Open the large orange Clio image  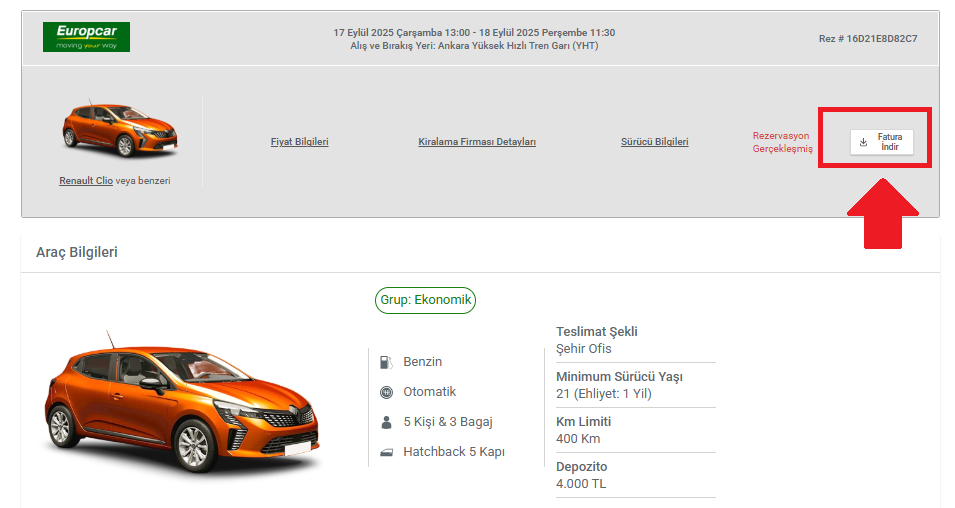tap(182, 403)
